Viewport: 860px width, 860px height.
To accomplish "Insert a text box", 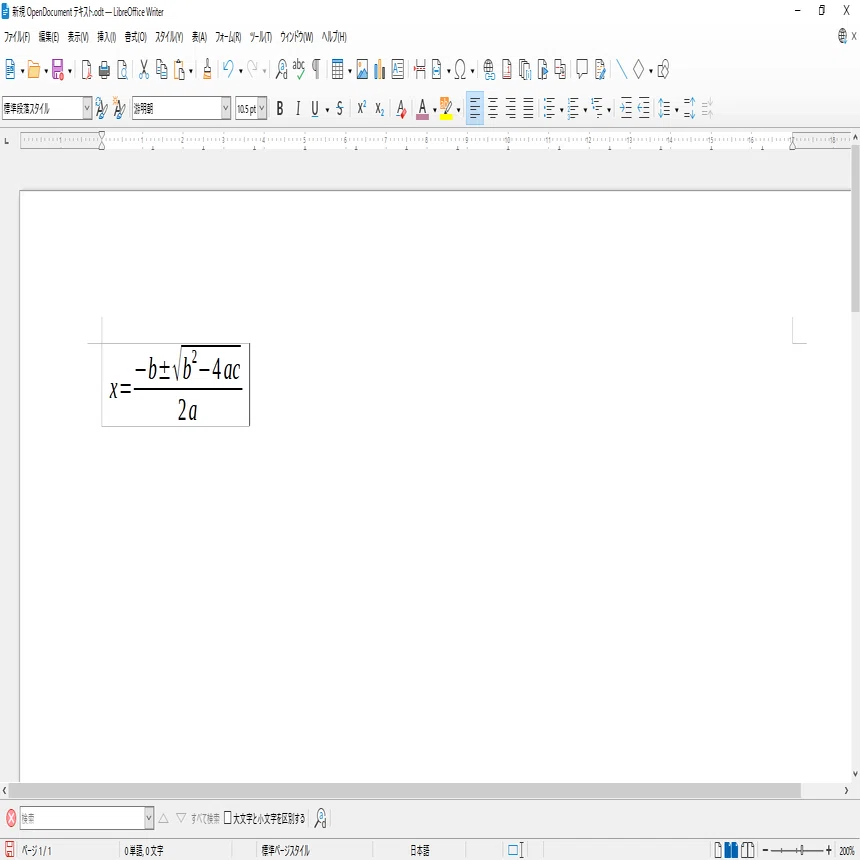I will tap(398, 70).
